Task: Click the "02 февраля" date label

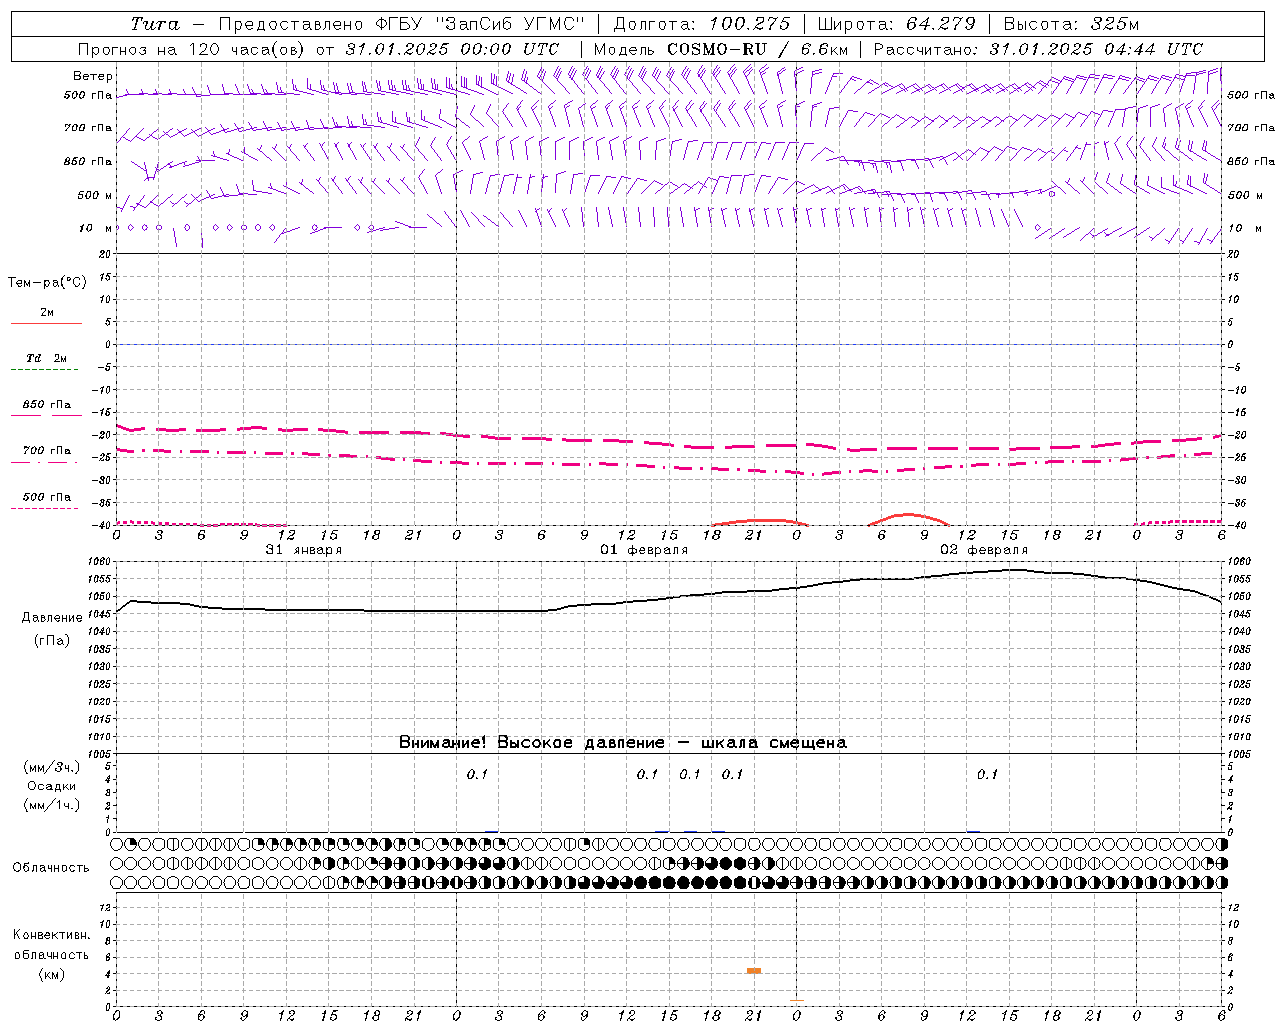Action: pyautogui.click(x=984, y=550)
